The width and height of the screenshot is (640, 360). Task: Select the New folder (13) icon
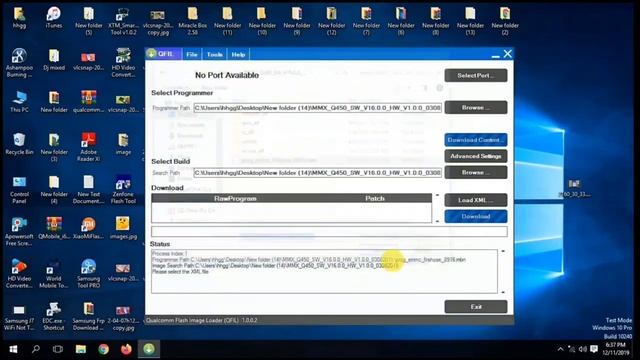point(470,21)
